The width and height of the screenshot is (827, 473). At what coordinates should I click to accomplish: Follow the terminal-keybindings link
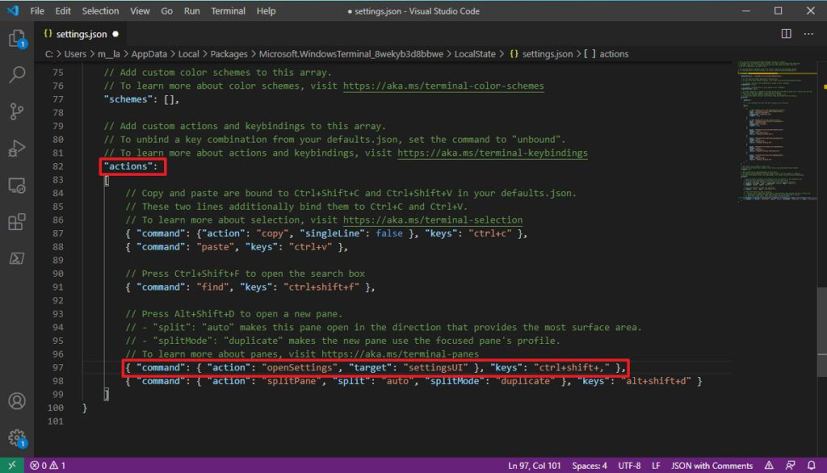[492, 153]
